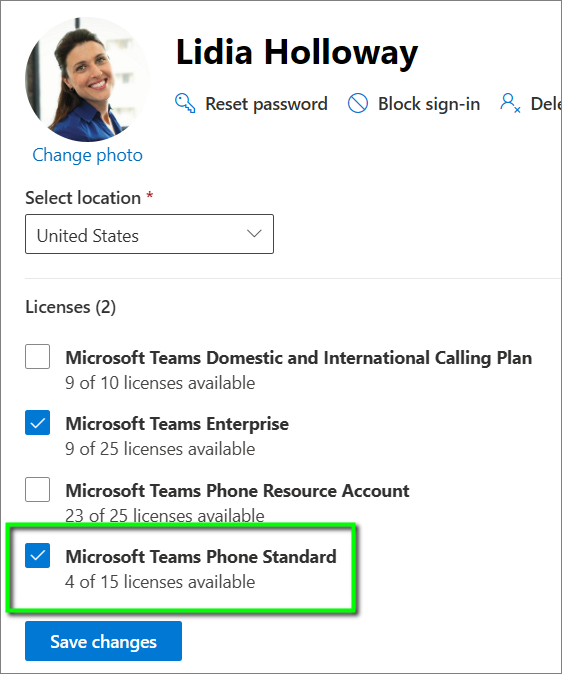
Task: Click the Reset password key icon
Action: click(x=185, y=104)
